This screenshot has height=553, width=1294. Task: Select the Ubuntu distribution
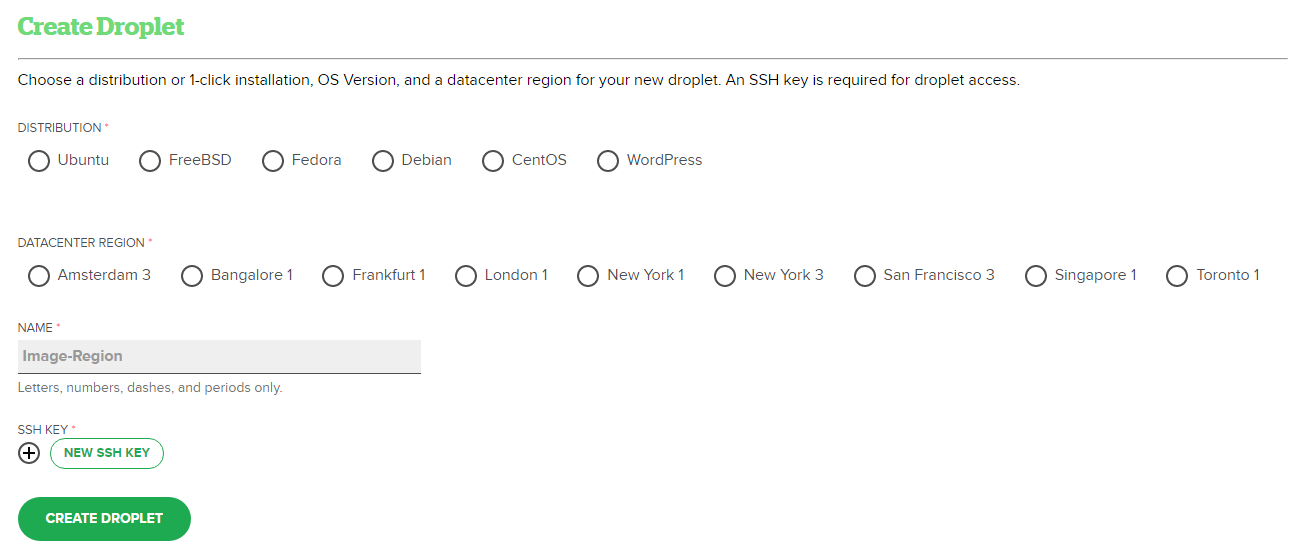pyautogui.click(x=39, y=161)
